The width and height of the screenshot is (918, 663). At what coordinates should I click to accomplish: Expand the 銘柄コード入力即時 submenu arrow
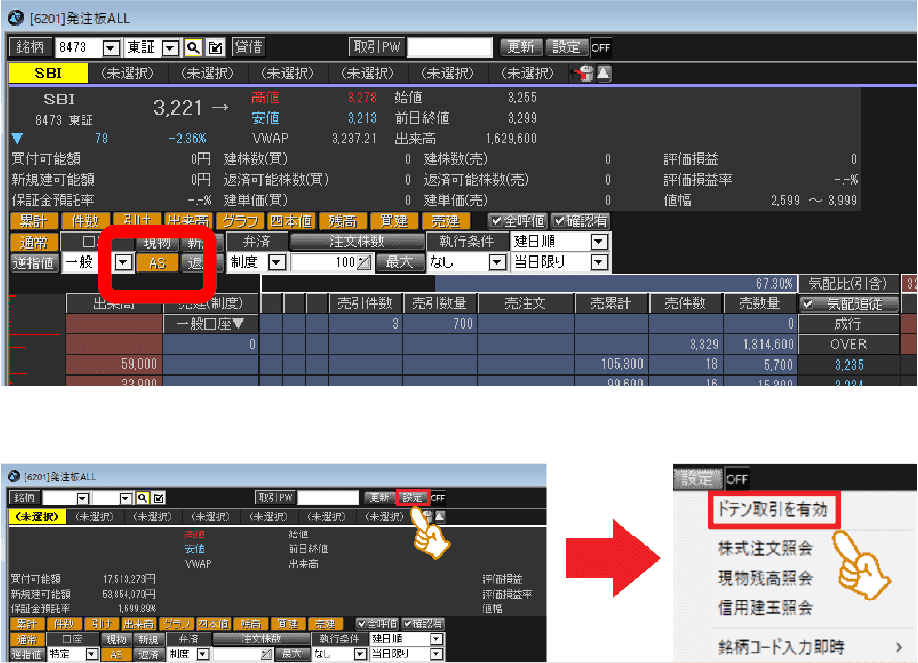pos(899,647)
